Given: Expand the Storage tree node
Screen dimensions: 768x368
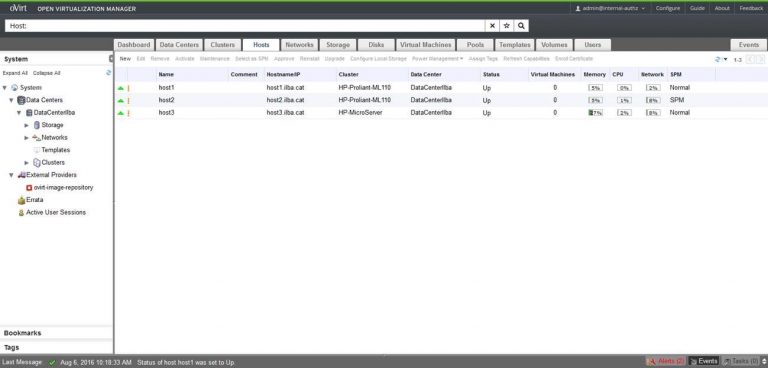Looking at the screenshot, I should [27, 125].
